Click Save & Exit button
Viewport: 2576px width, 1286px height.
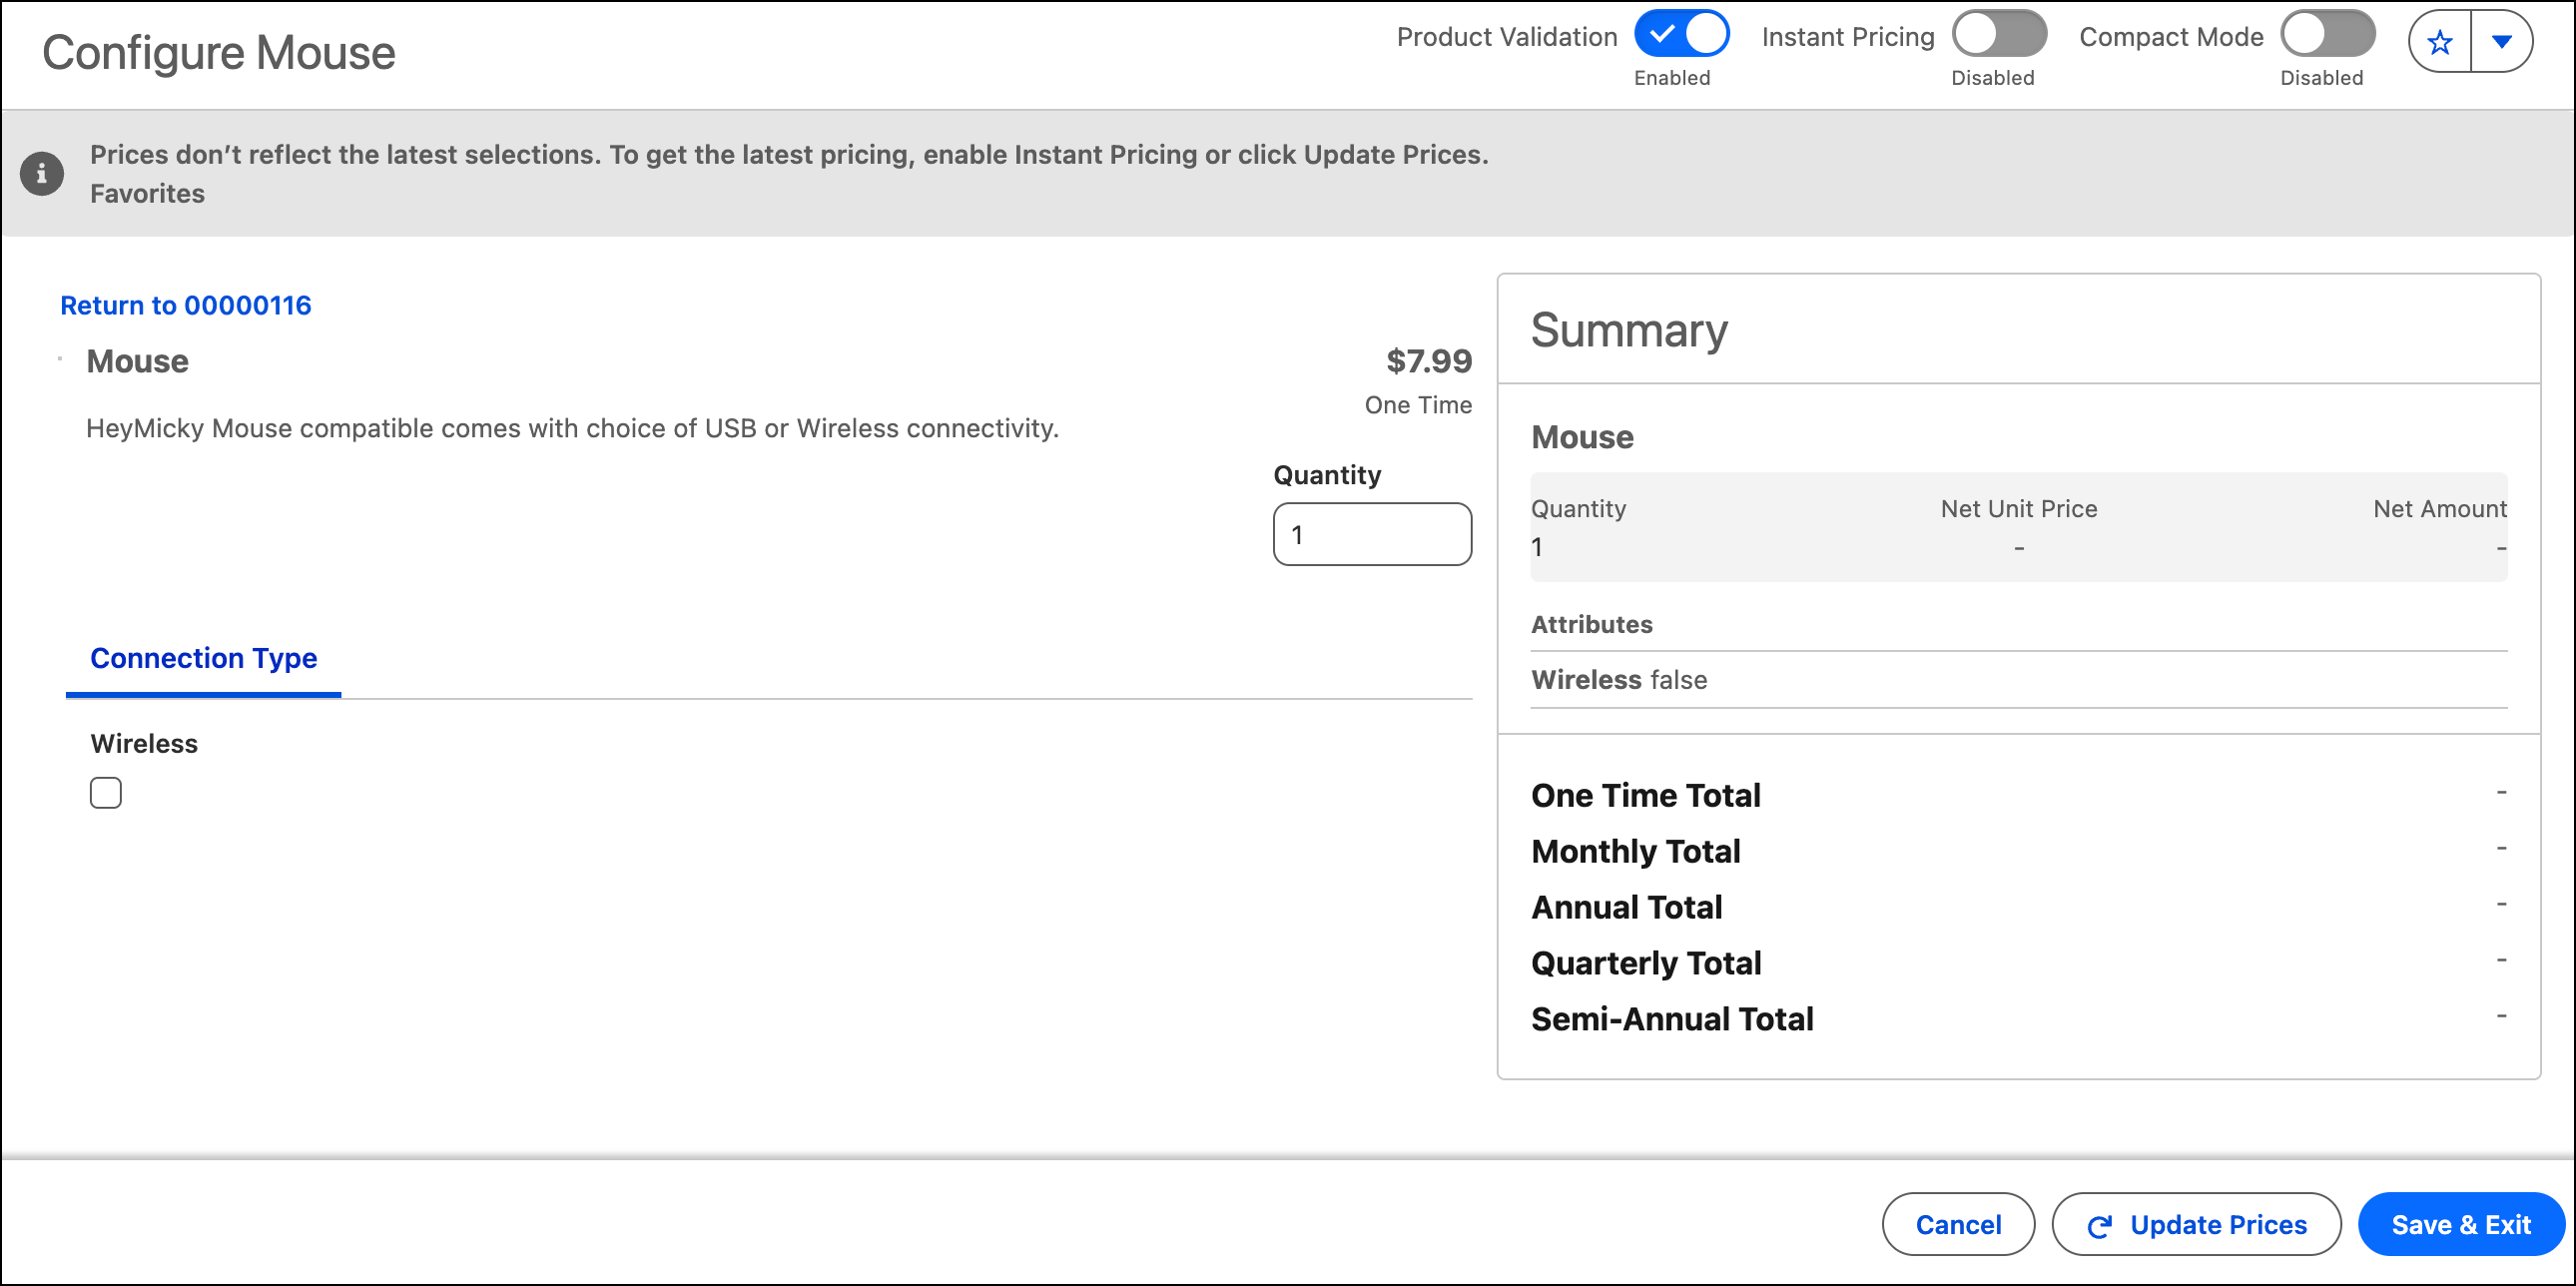(2461, 1224)
